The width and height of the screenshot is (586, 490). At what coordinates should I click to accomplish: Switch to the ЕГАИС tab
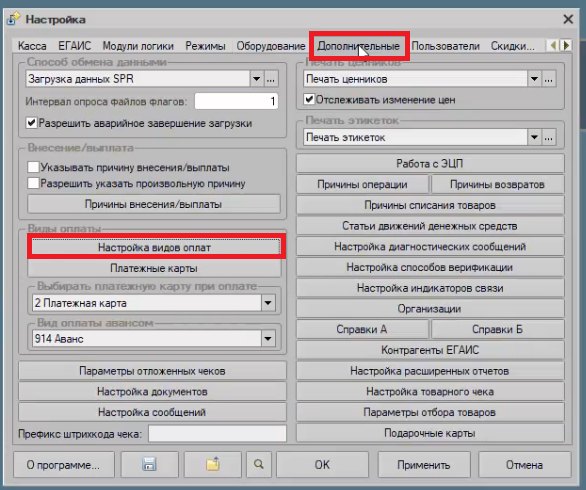(74, 46)
